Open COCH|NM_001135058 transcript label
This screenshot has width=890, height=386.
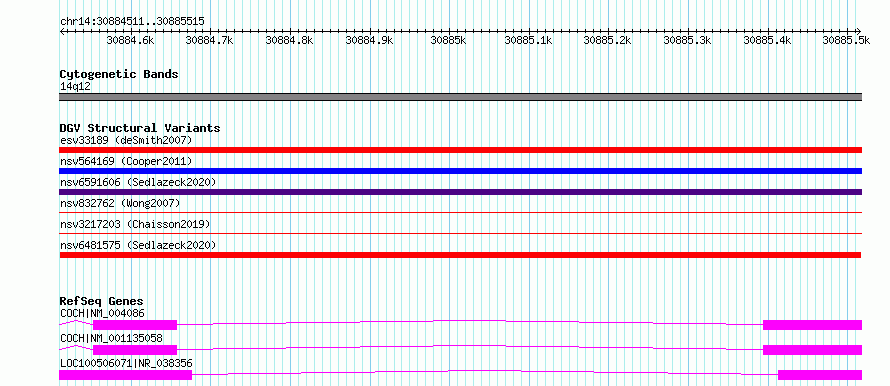point(111,338)
